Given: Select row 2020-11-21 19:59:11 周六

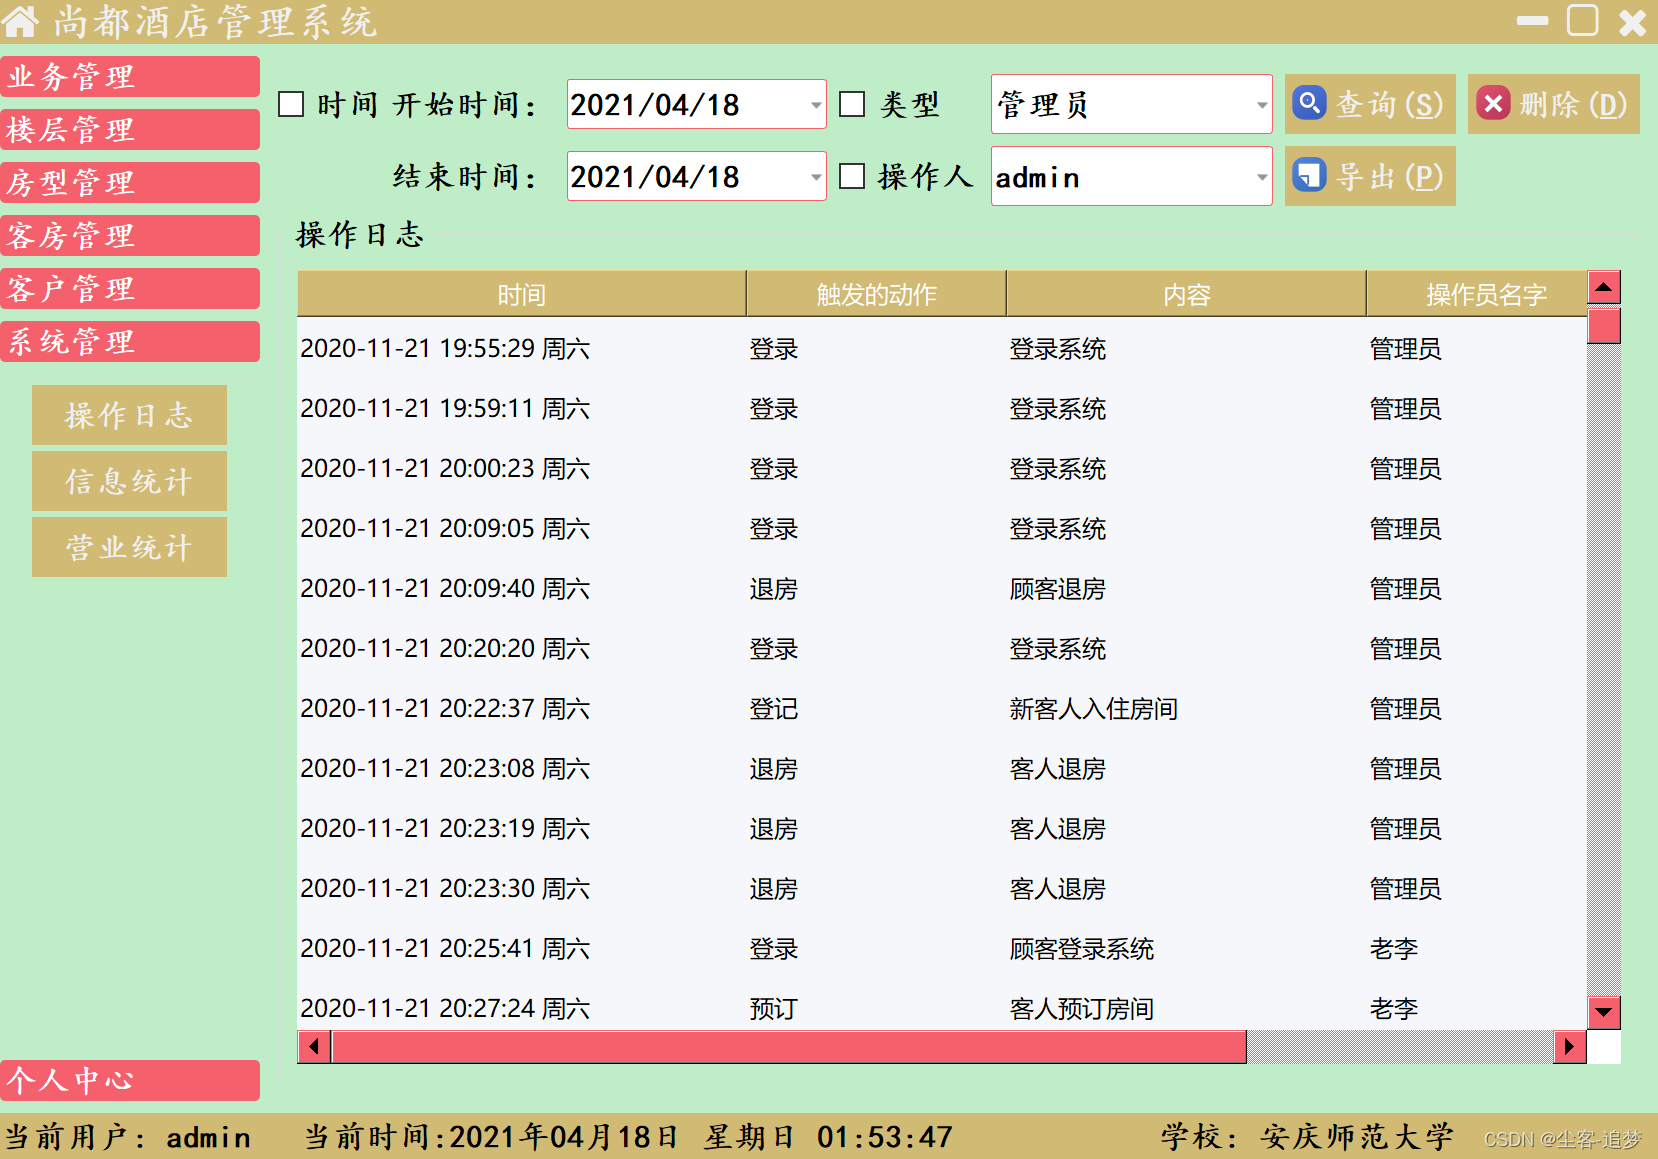Looking at the screenshot, I should 942,408.
